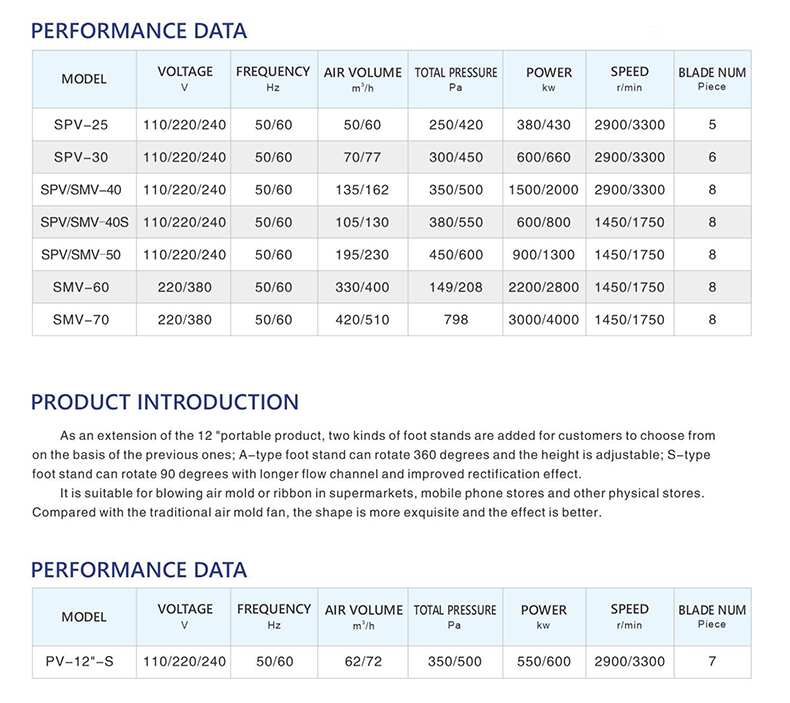Click the 420/510 air volume cell
Screen dimensions: 790x703
point(362,320)
